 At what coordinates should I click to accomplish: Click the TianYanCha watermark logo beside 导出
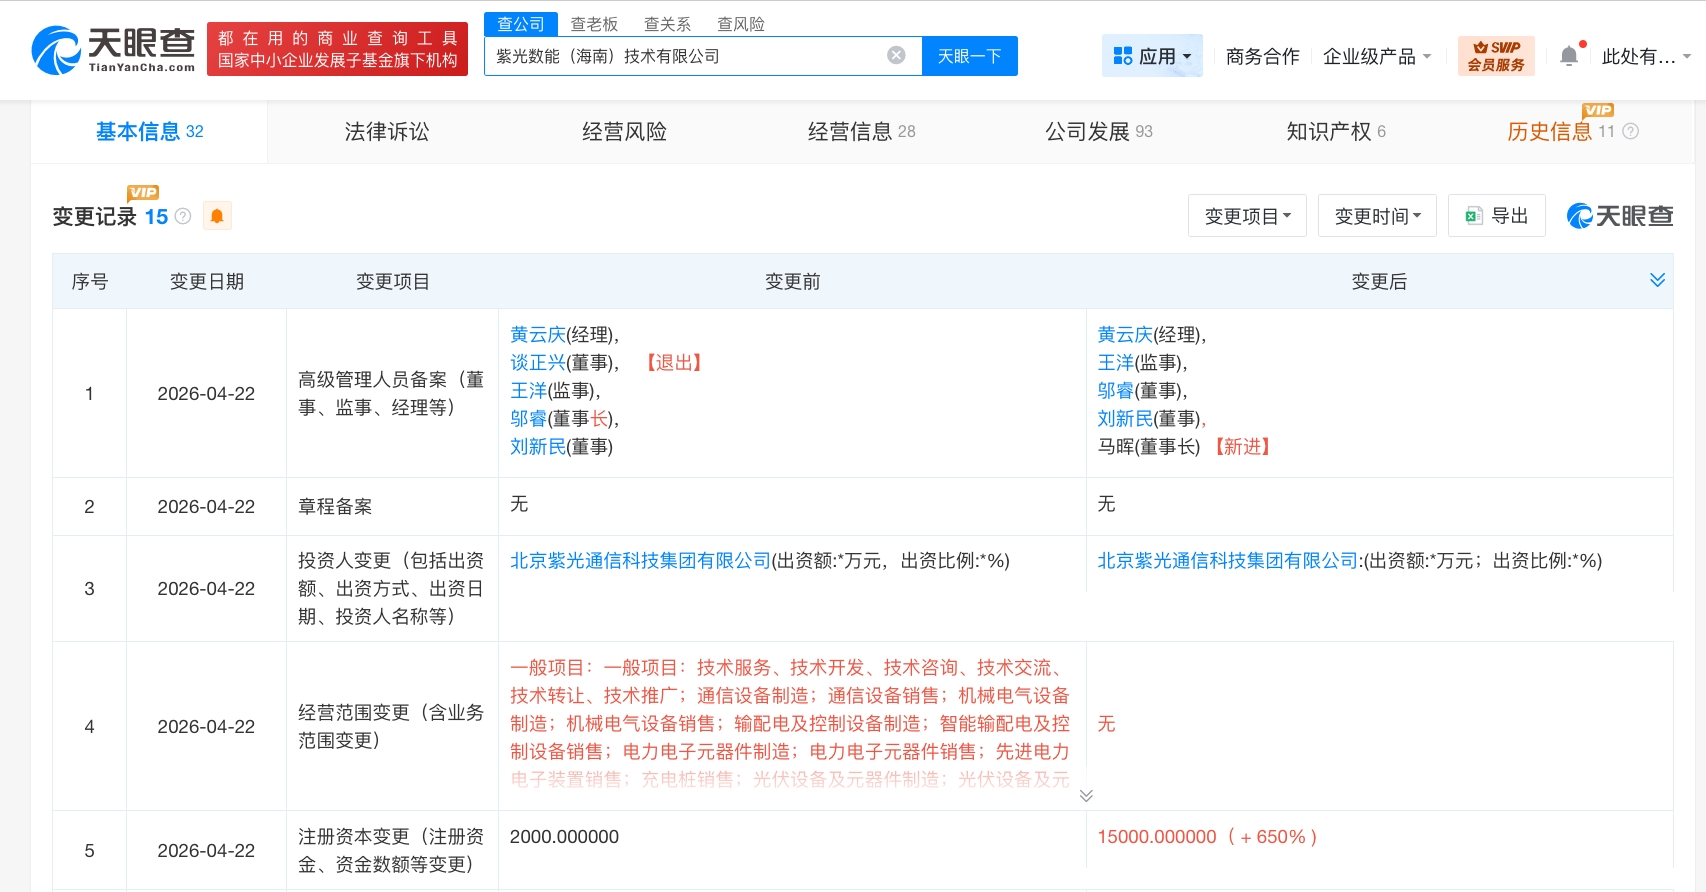[1619, 216]
